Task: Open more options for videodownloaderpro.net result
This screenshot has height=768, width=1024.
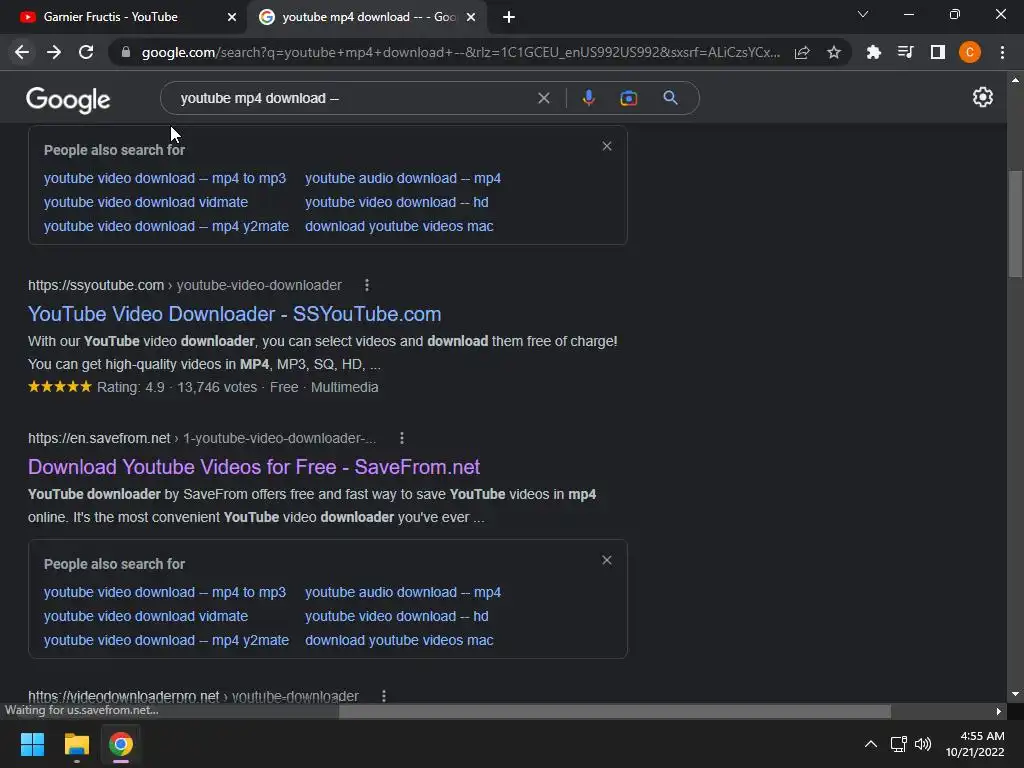Action: [x=384, y=696]
